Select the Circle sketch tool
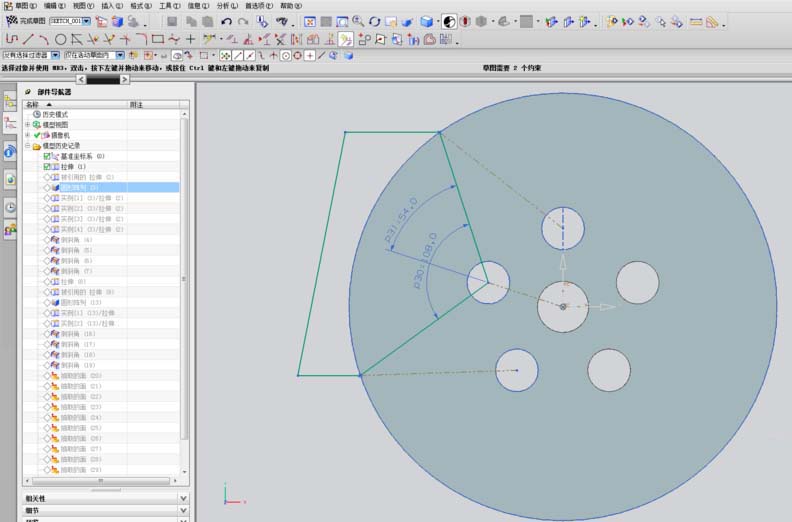This screenshot has width=792, height=522. point(62,39)
